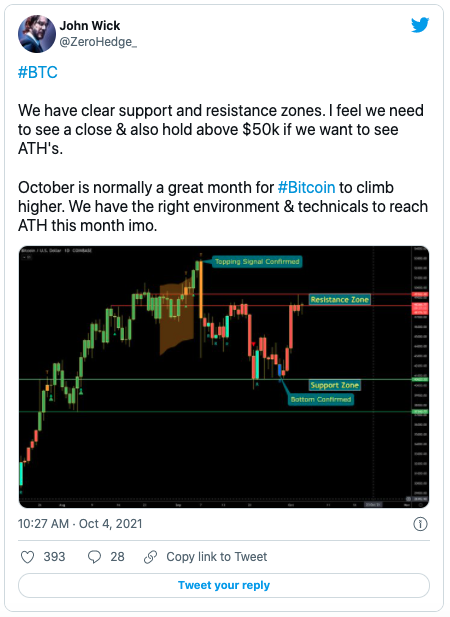The height and width of the screenshot is (617, 450).
Task: Click the chain link copy icon
Action: tap(151, 557)
